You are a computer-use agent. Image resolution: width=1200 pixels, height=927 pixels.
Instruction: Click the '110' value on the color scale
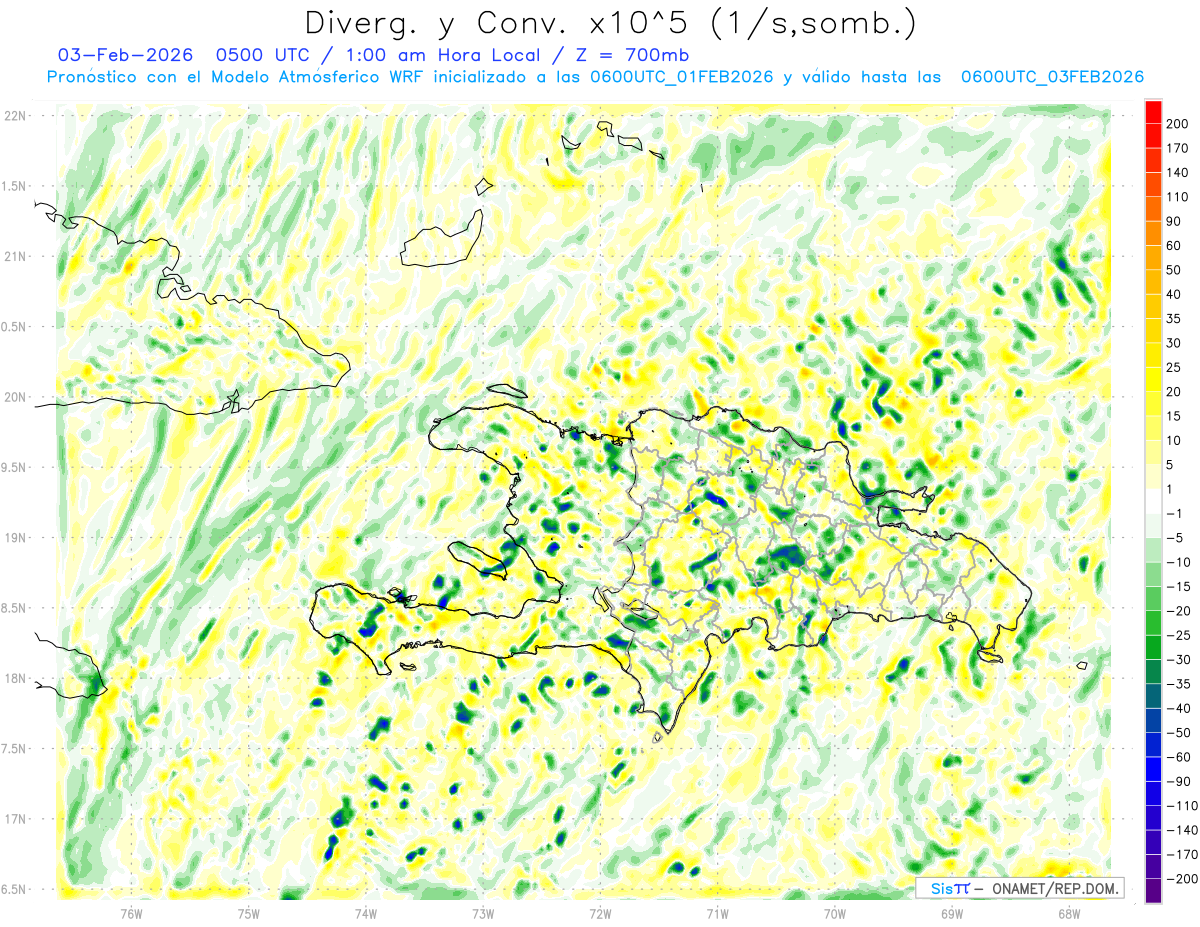pyautogui.click(x=1176, y=197)
